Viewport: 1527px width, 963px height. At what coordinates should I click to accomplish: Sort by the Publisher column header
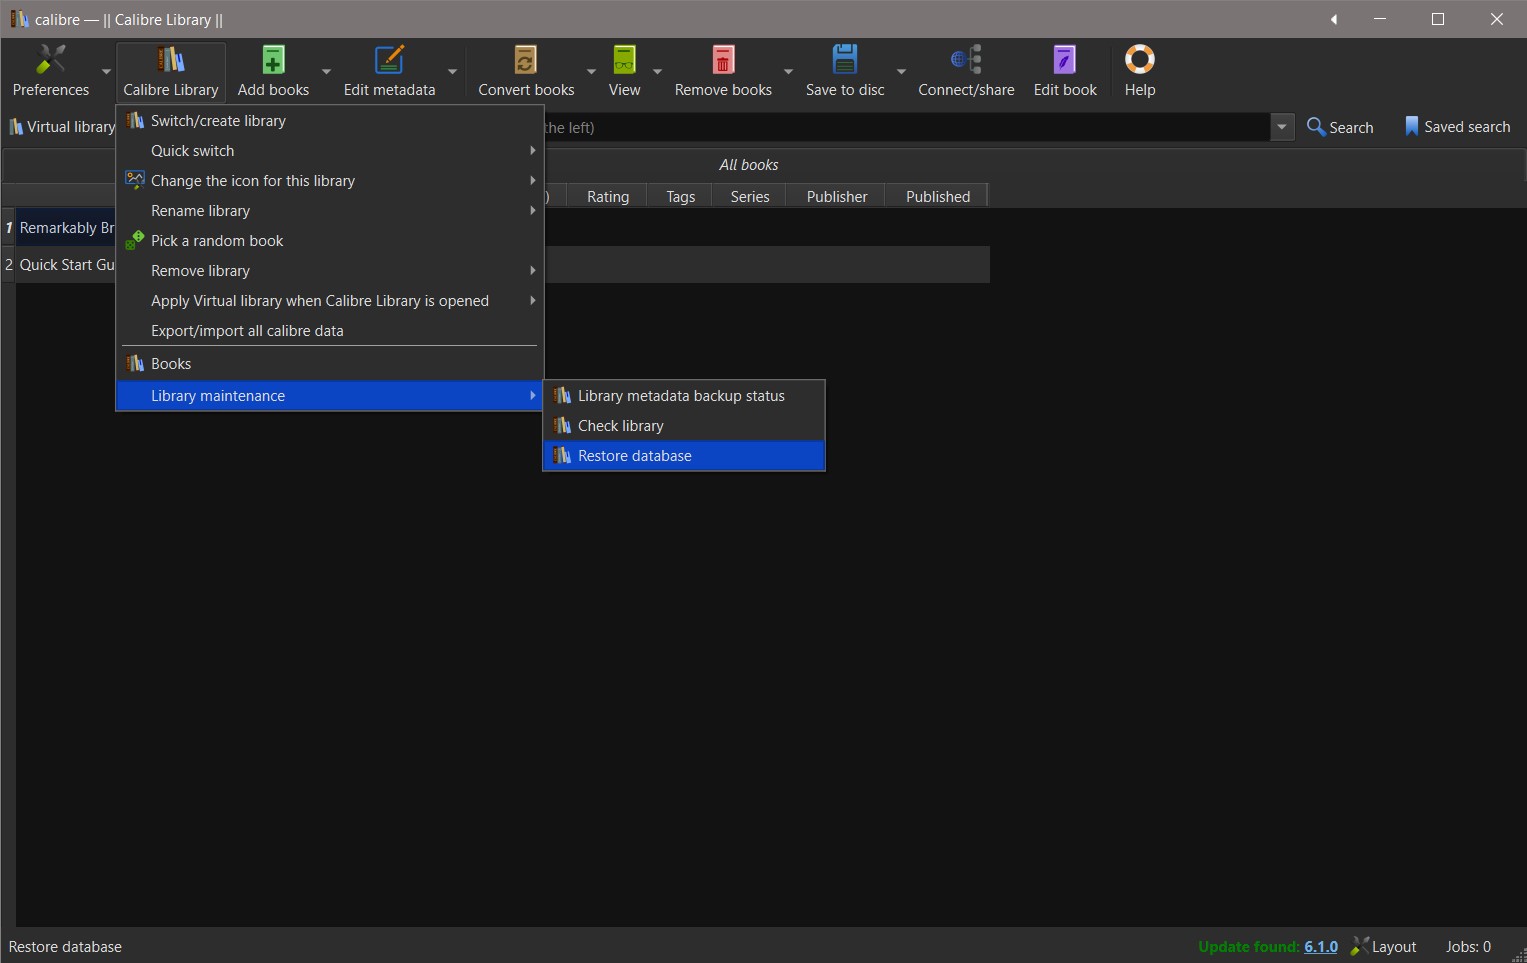coord(837,197)
